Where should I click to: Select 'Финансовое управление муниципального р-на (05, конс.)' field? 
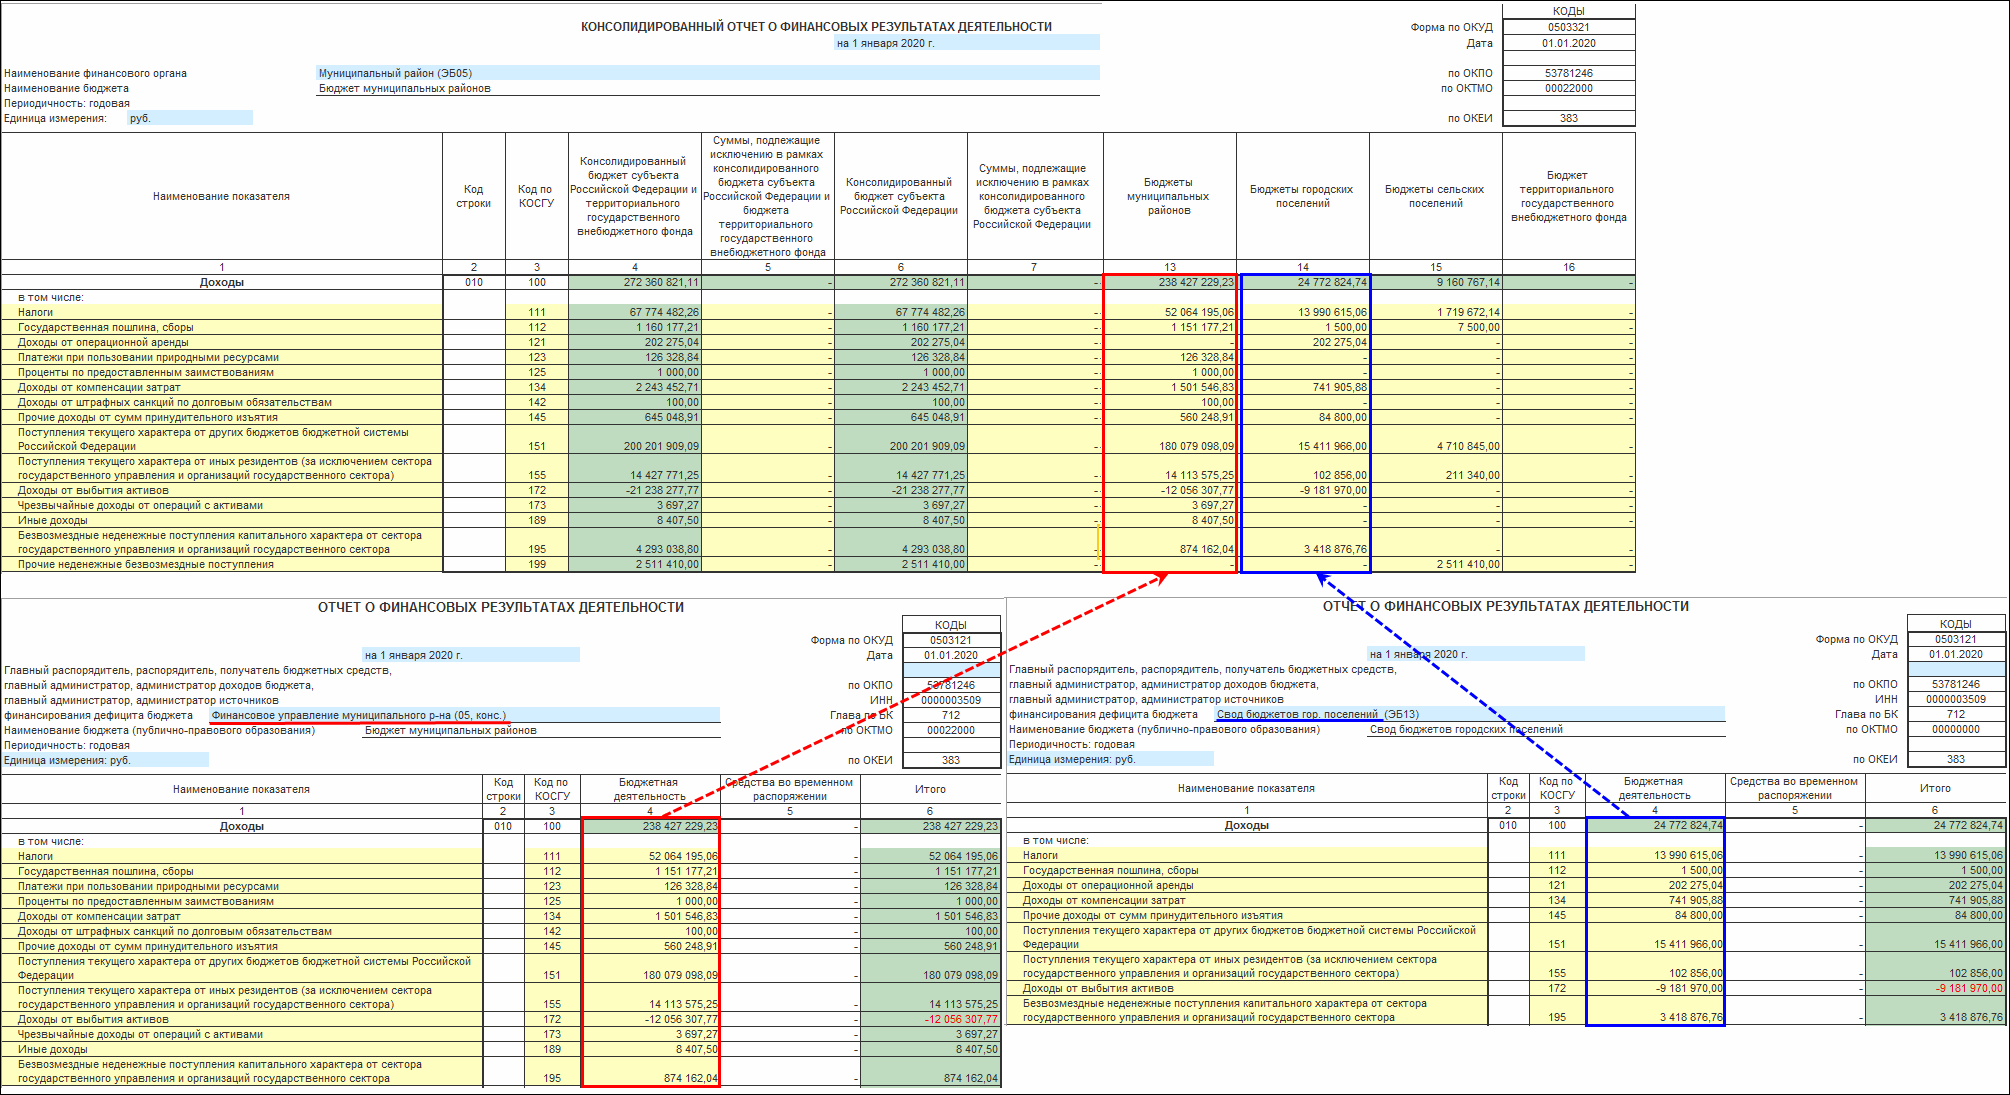[x=464, y=715]
